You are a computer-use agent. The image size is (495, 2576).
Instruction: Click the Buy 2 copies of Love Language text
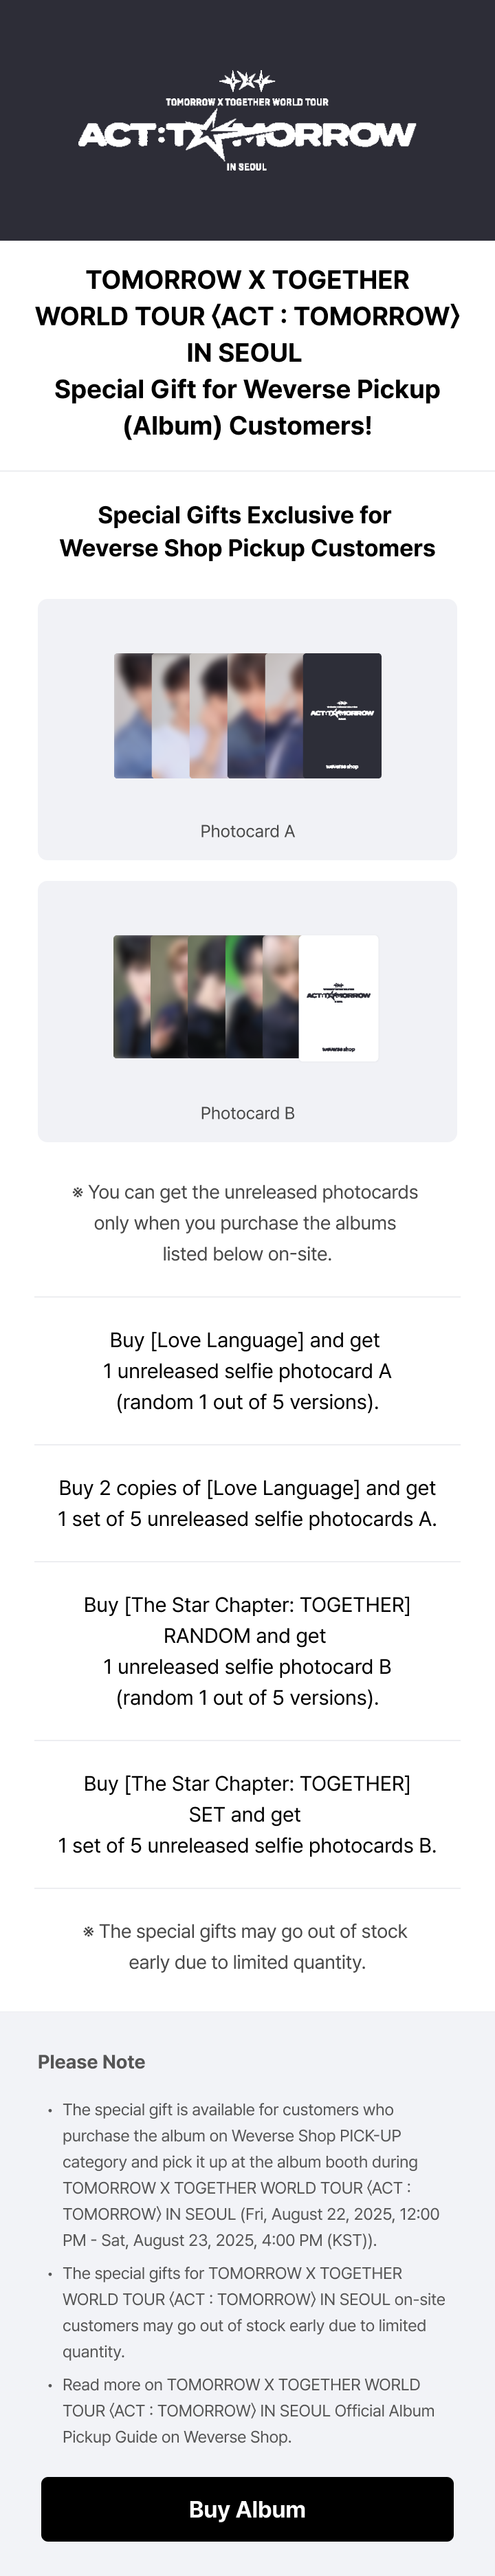tap(247, 1503)
